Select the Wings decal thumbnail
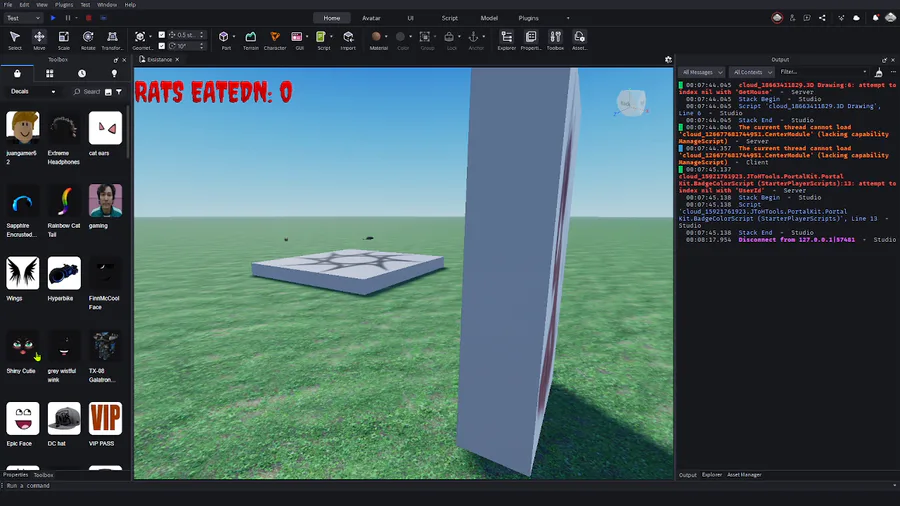 point(22,273)
